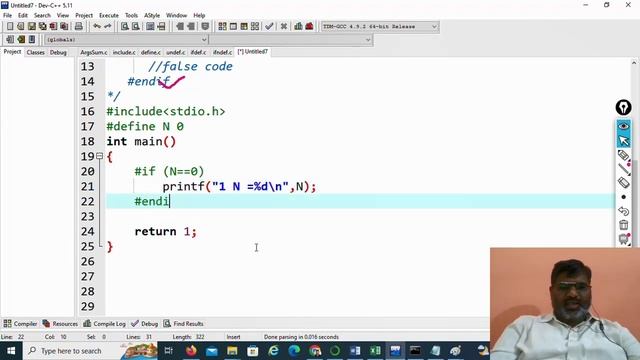Open the Execute menu
Viewport: 640px width, 360px height.
[x=109, y=15]
